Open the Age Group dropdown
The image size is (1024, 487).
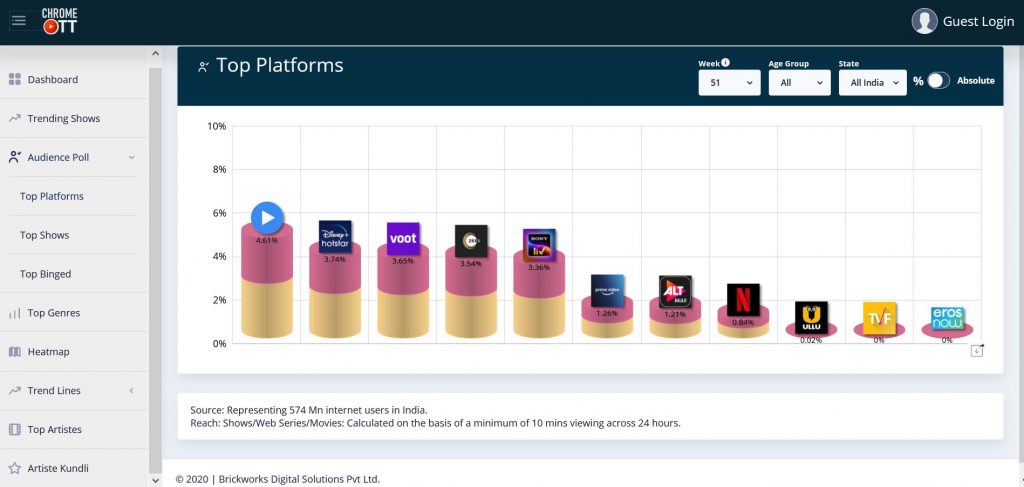(x=799, y=83)
